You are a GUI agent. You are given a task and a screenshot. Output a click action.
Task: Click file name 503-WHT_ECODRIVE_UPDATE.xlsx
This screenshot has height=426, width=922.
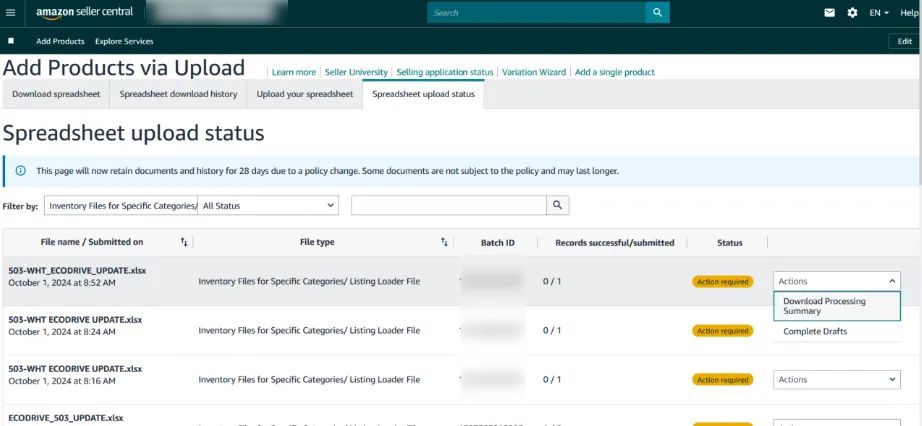click(x=77, y=271)
